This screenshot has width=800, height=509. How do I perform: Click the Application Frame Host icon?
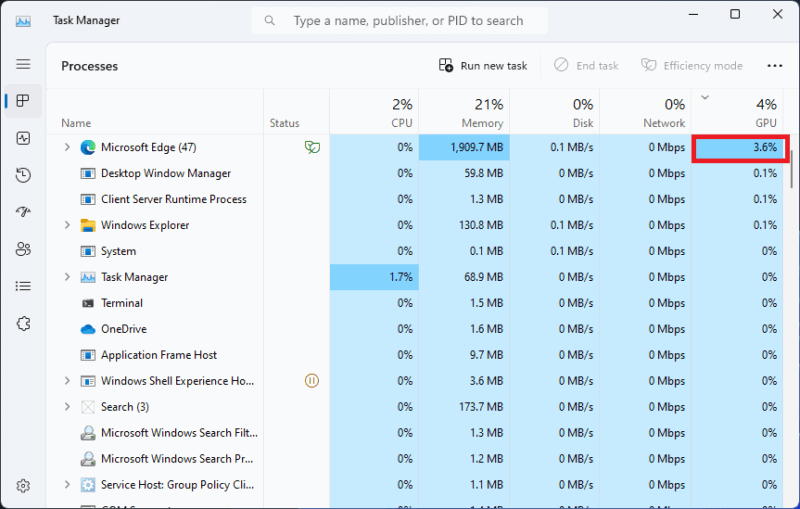(x=88, y=355)
